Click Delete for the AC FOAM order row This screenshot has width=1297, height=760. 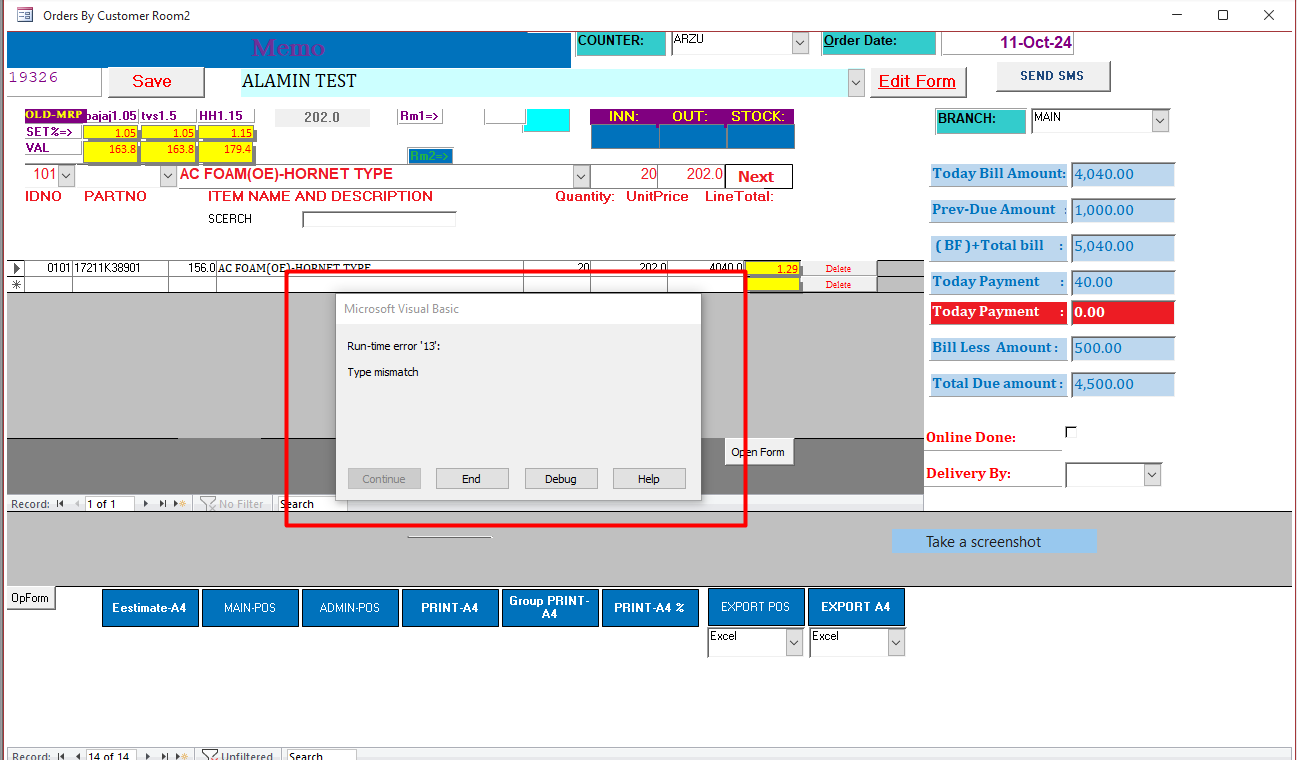(x=839, y=269)
